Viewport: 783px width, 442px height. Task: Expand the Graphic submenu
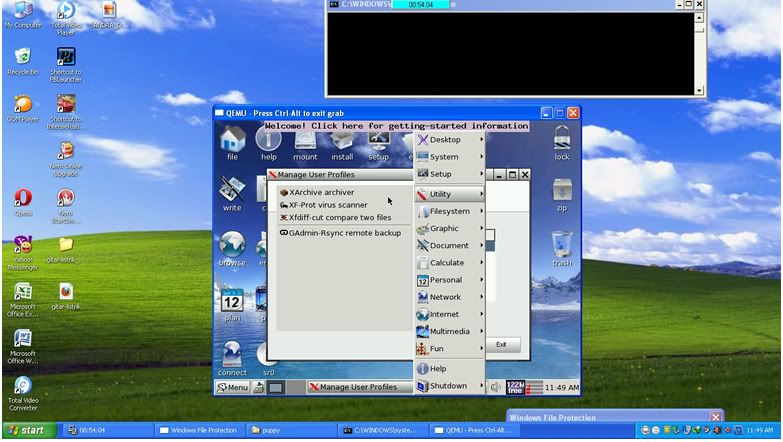(x=450, y=228)
